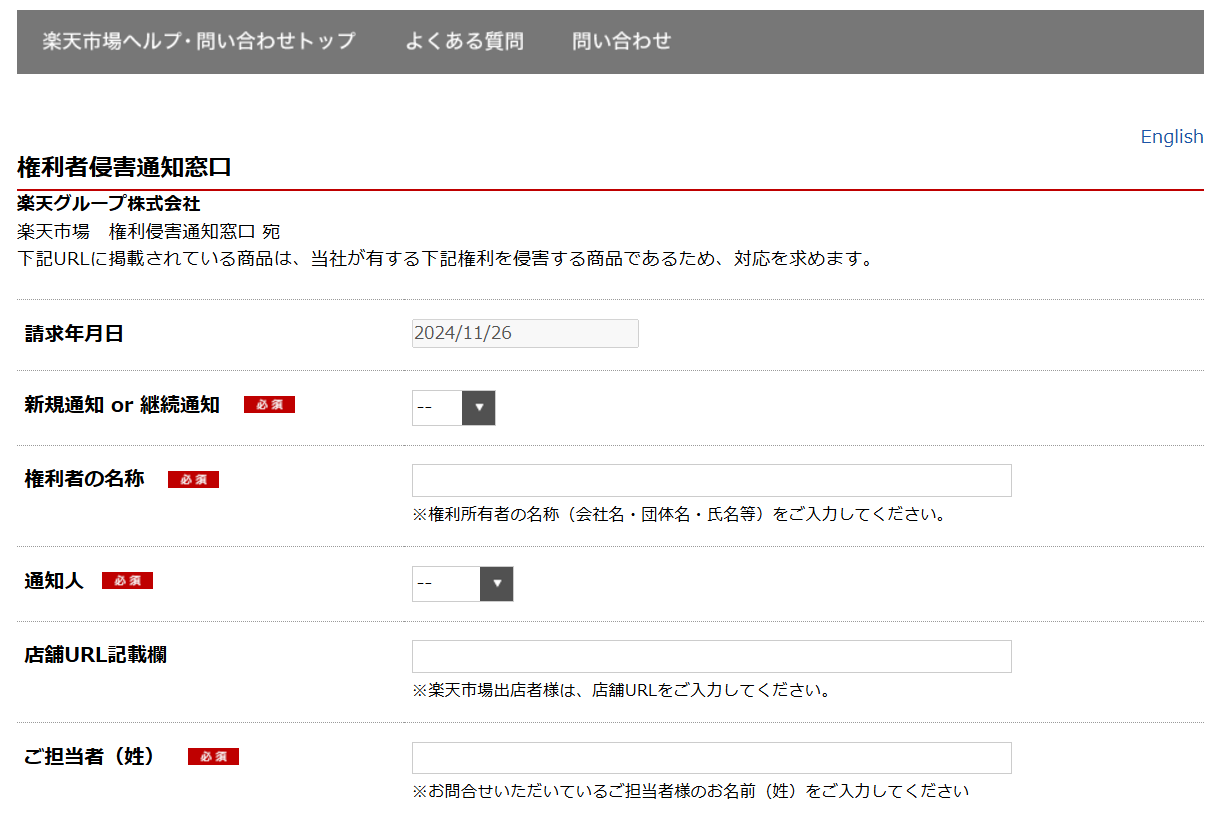Focus the 店舗URL記載欄 input box

coord(711,656)
